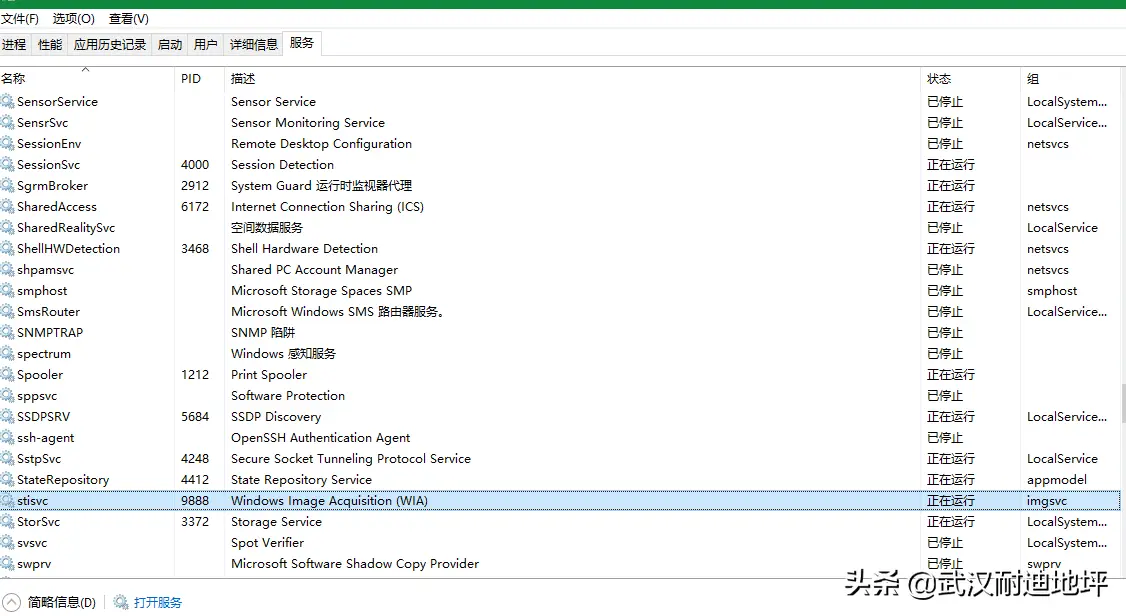Sort by the 状态 column header
Screen dimensions: 1126x616
pyautogui.click(x=939, y=79)
